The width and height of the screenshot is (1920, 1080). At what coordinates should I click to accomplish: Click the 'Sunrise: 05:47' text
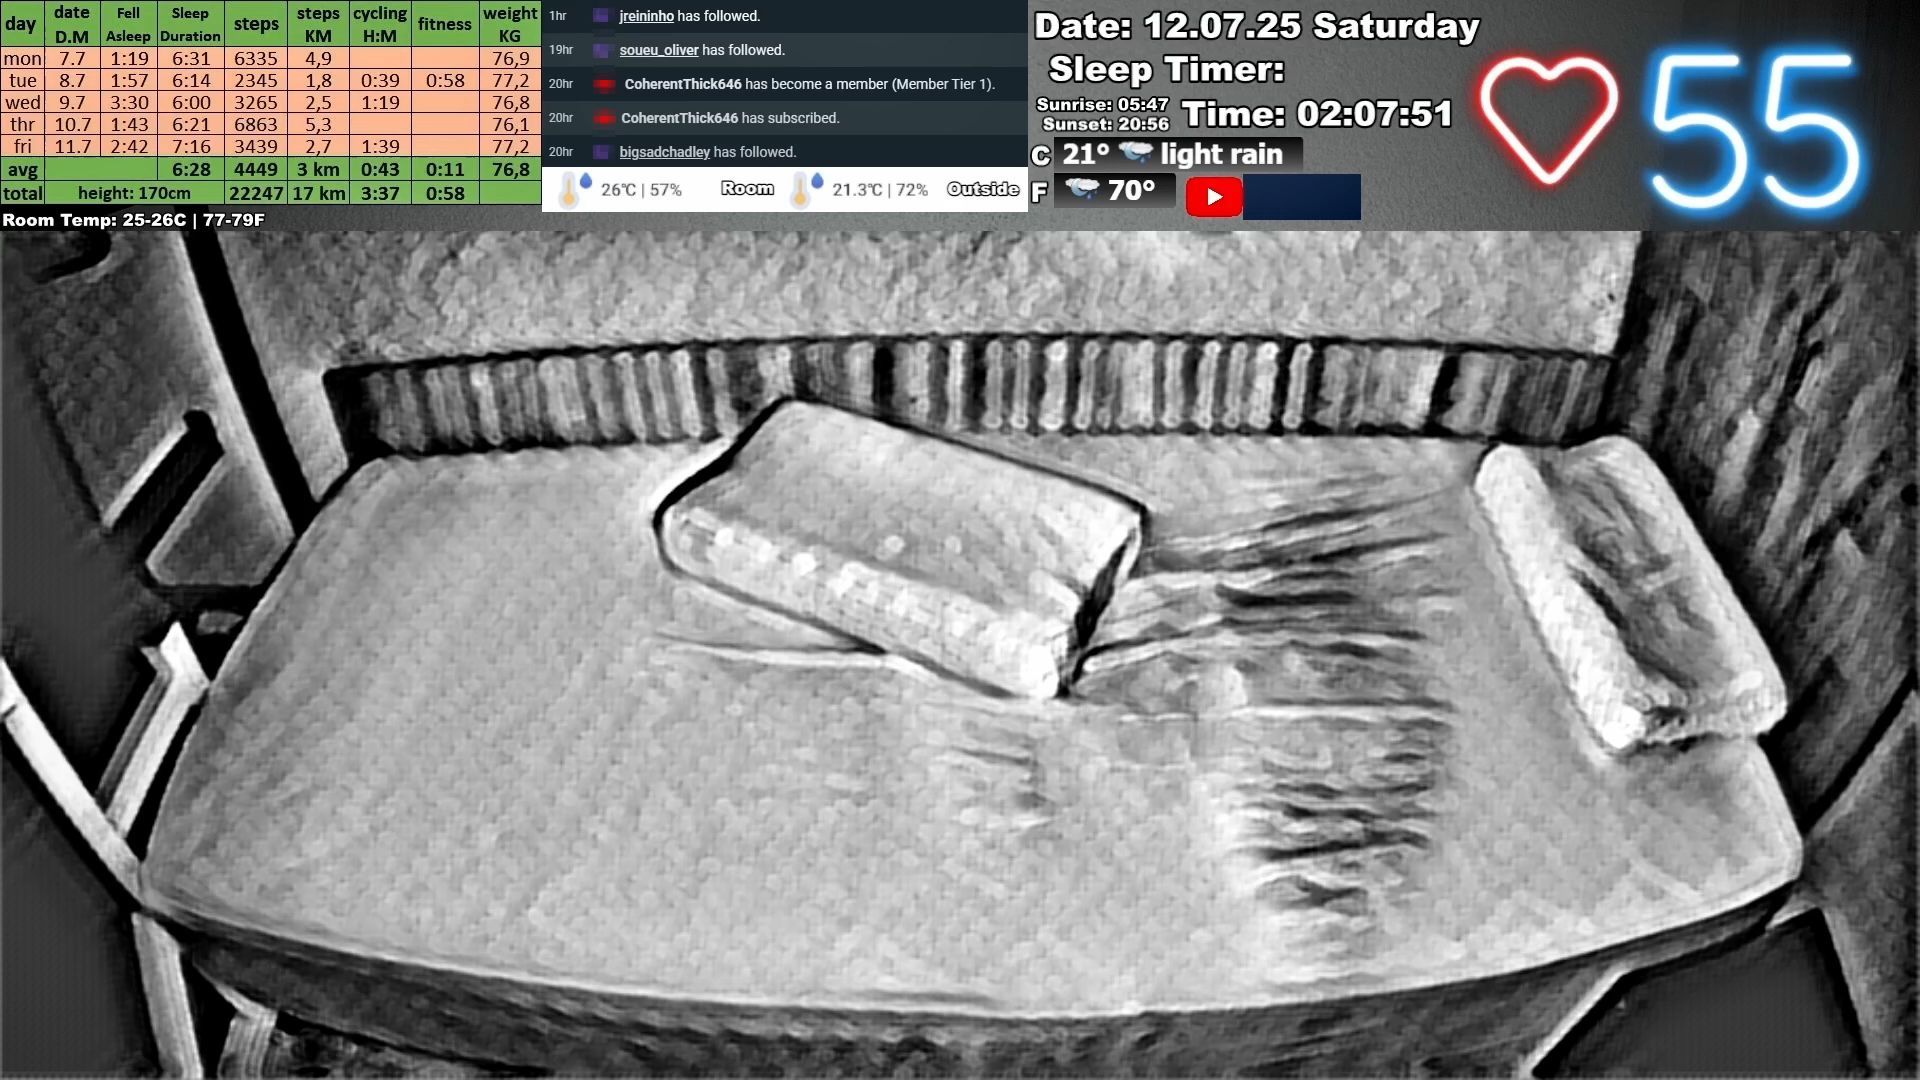pyautogui.click(x=1102, y=104)
